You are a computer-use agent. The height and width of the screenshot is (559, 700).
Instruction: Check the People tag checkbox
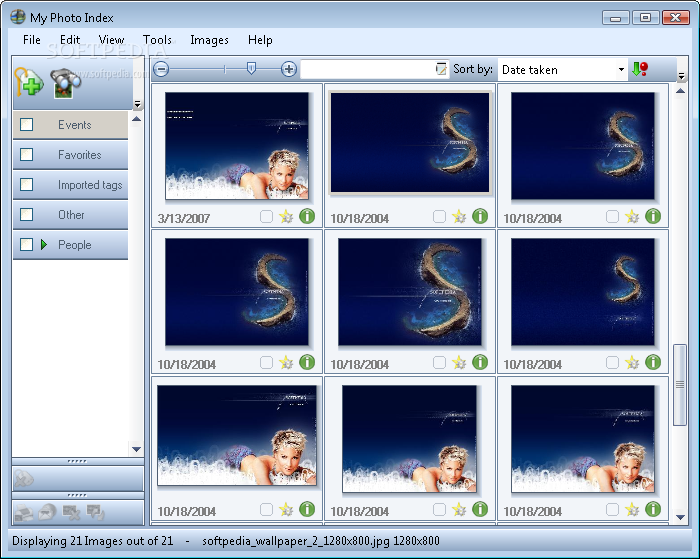(27, 245)
